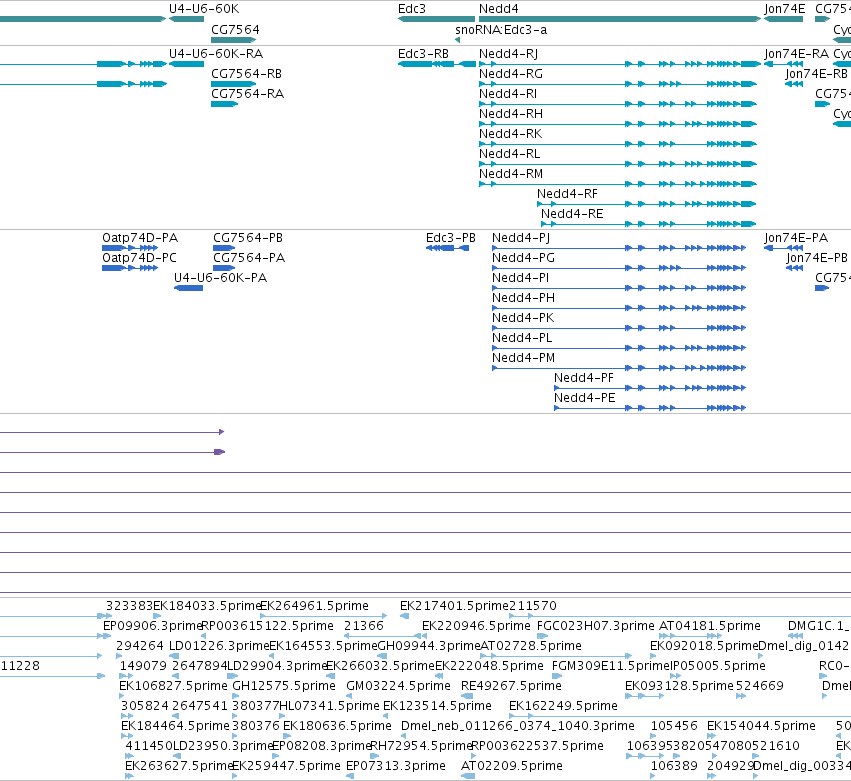Select EST FGC023H07.3prime
Viewport: 851px width, 781px height.
(542, 636)
